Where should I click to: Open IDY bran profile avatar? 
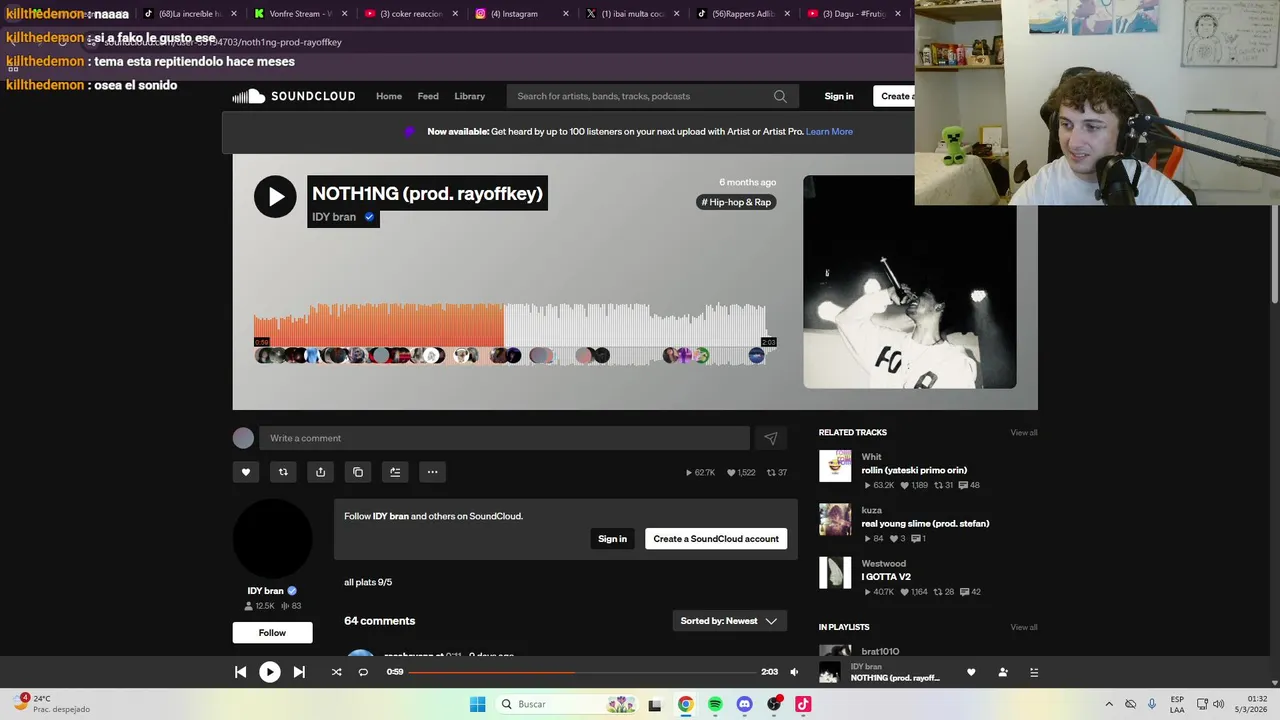(272, 538)
